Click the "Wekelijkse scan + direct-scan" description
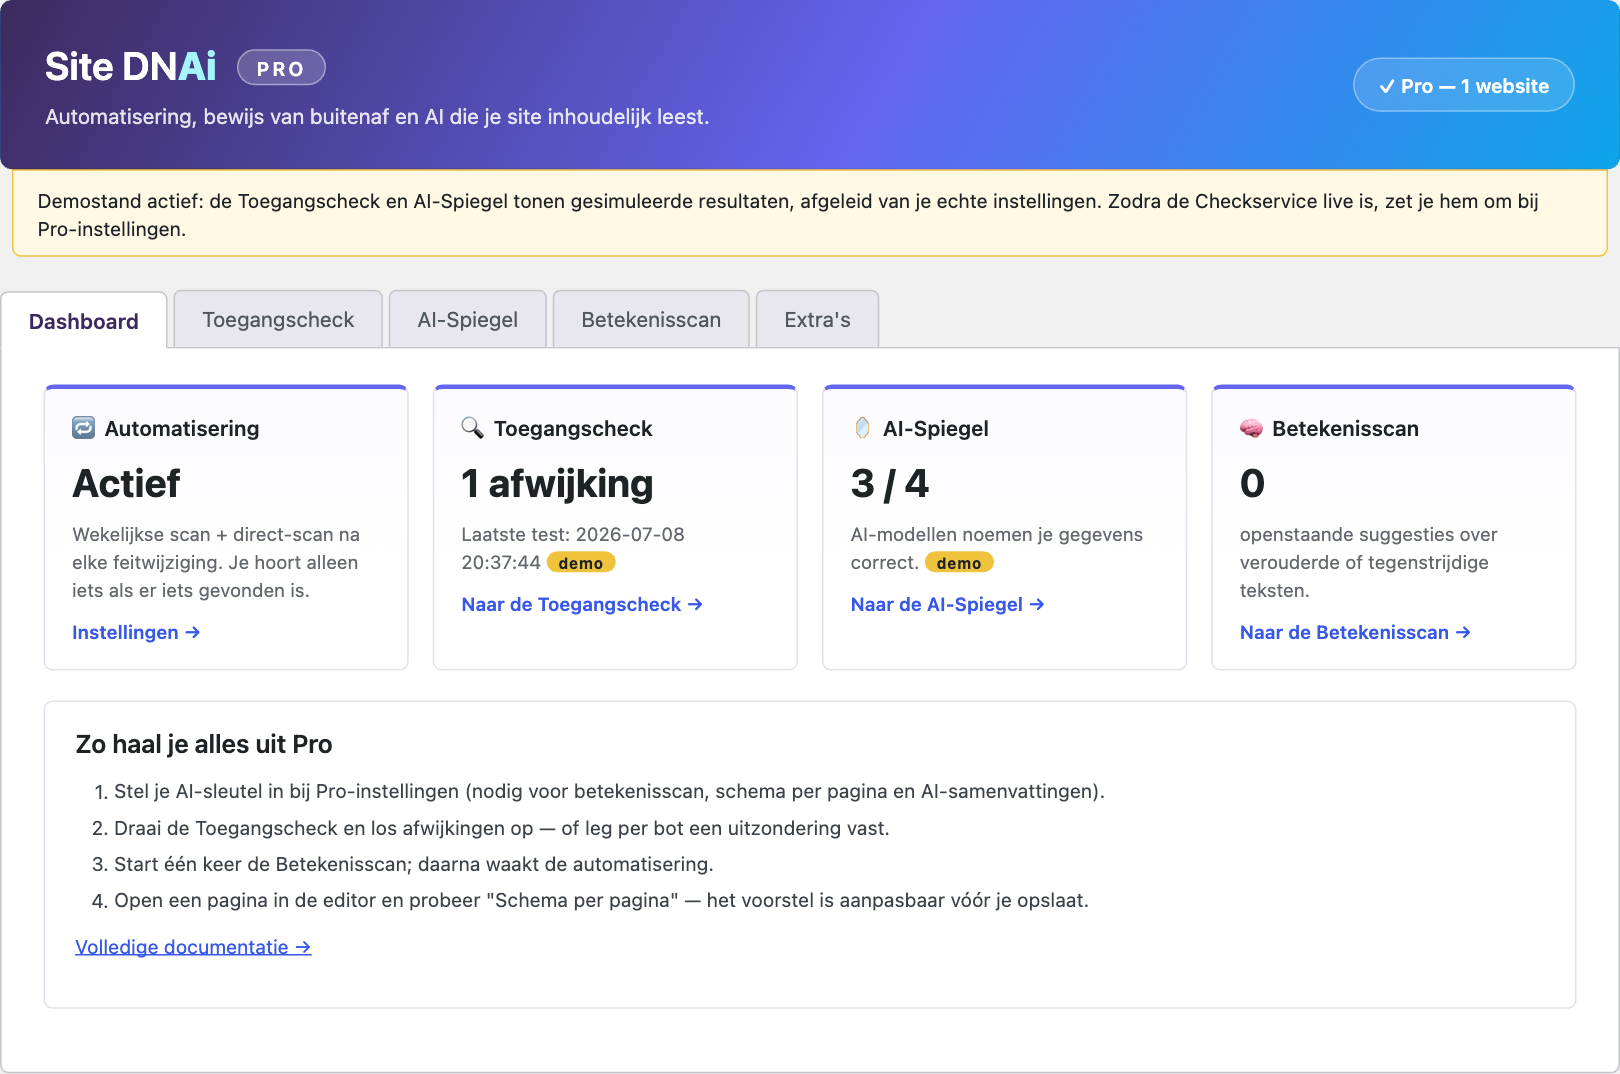Screen dimensions: 1620x1074 coord(216,562)
